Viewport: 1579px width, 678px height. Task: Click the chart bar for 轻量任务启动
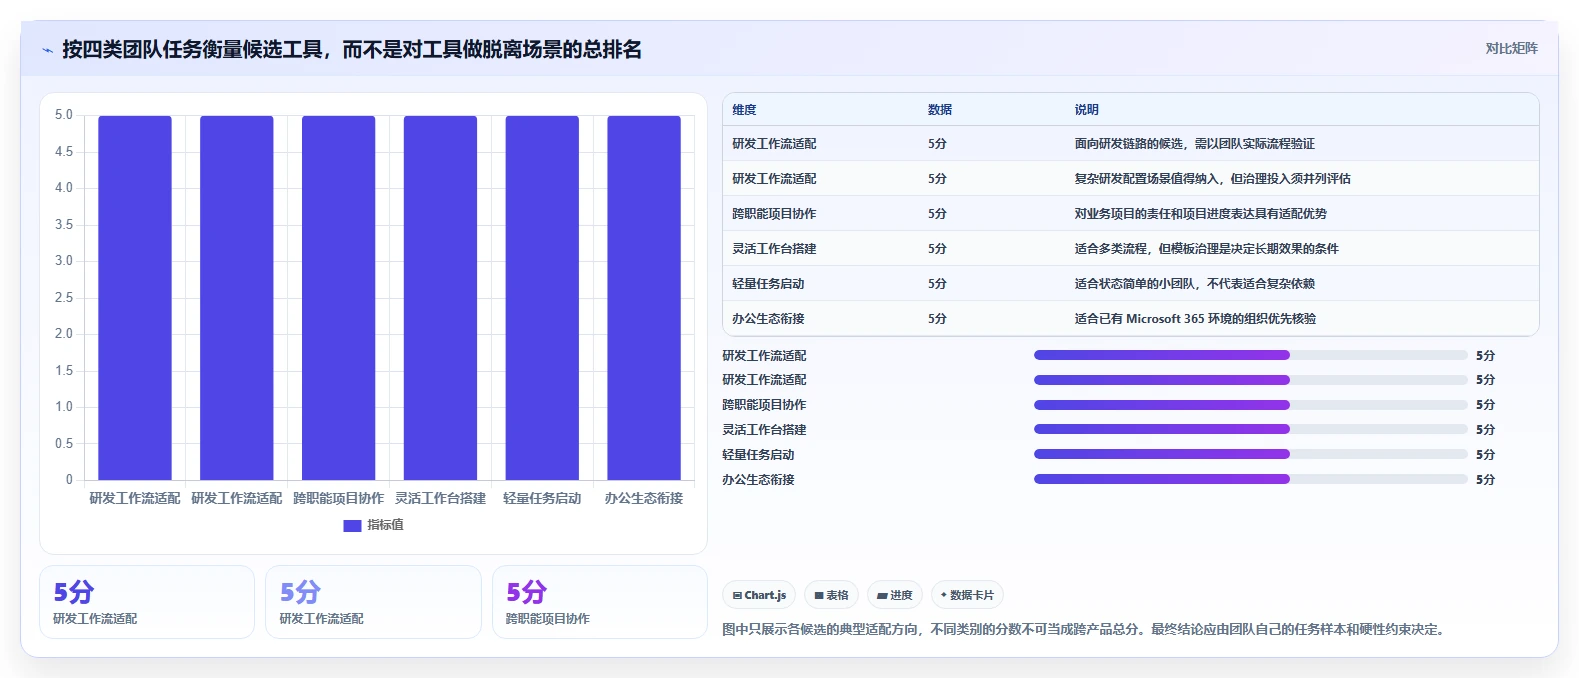[542, 298]
